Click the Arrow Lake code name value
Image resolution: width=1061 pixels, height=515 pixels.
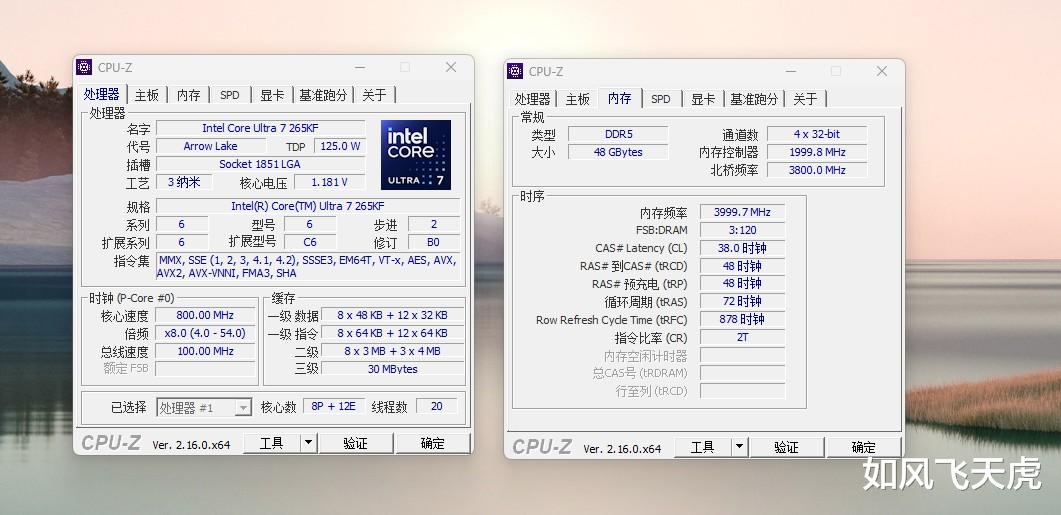click(x=210, y=146)
